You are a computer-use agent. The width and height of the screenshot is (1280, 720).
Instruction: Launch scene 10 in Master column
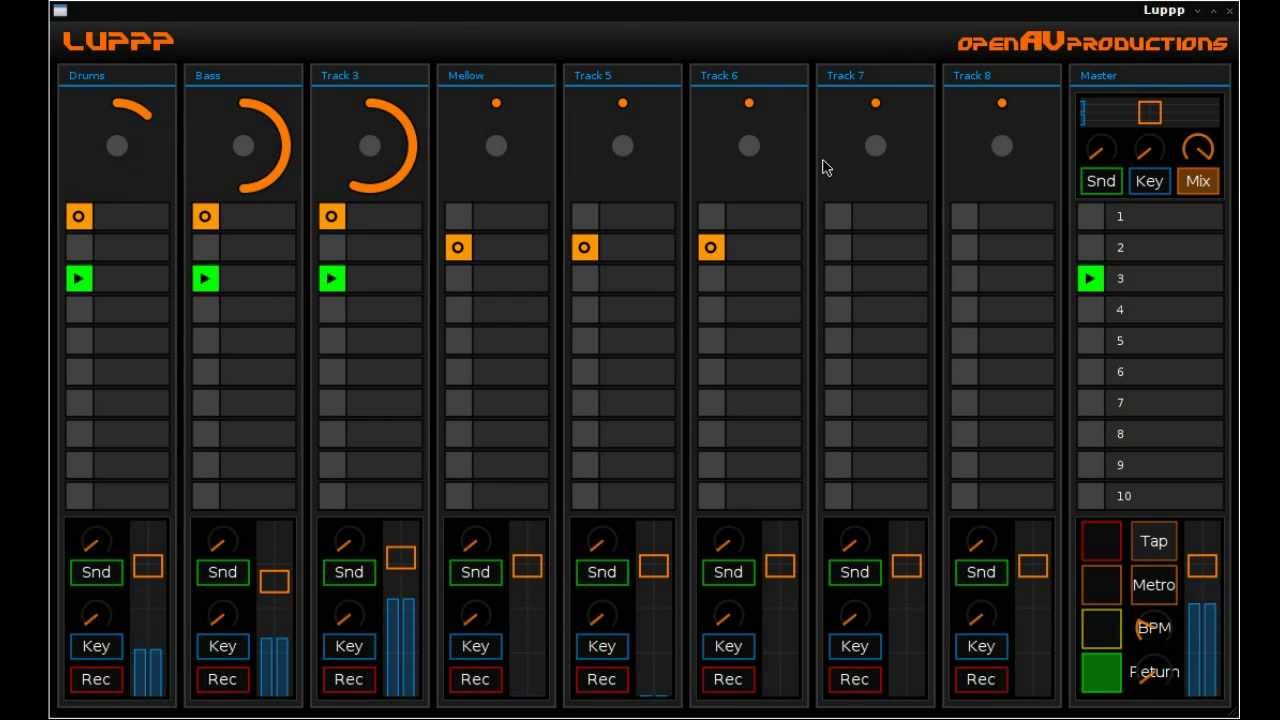1091,496
